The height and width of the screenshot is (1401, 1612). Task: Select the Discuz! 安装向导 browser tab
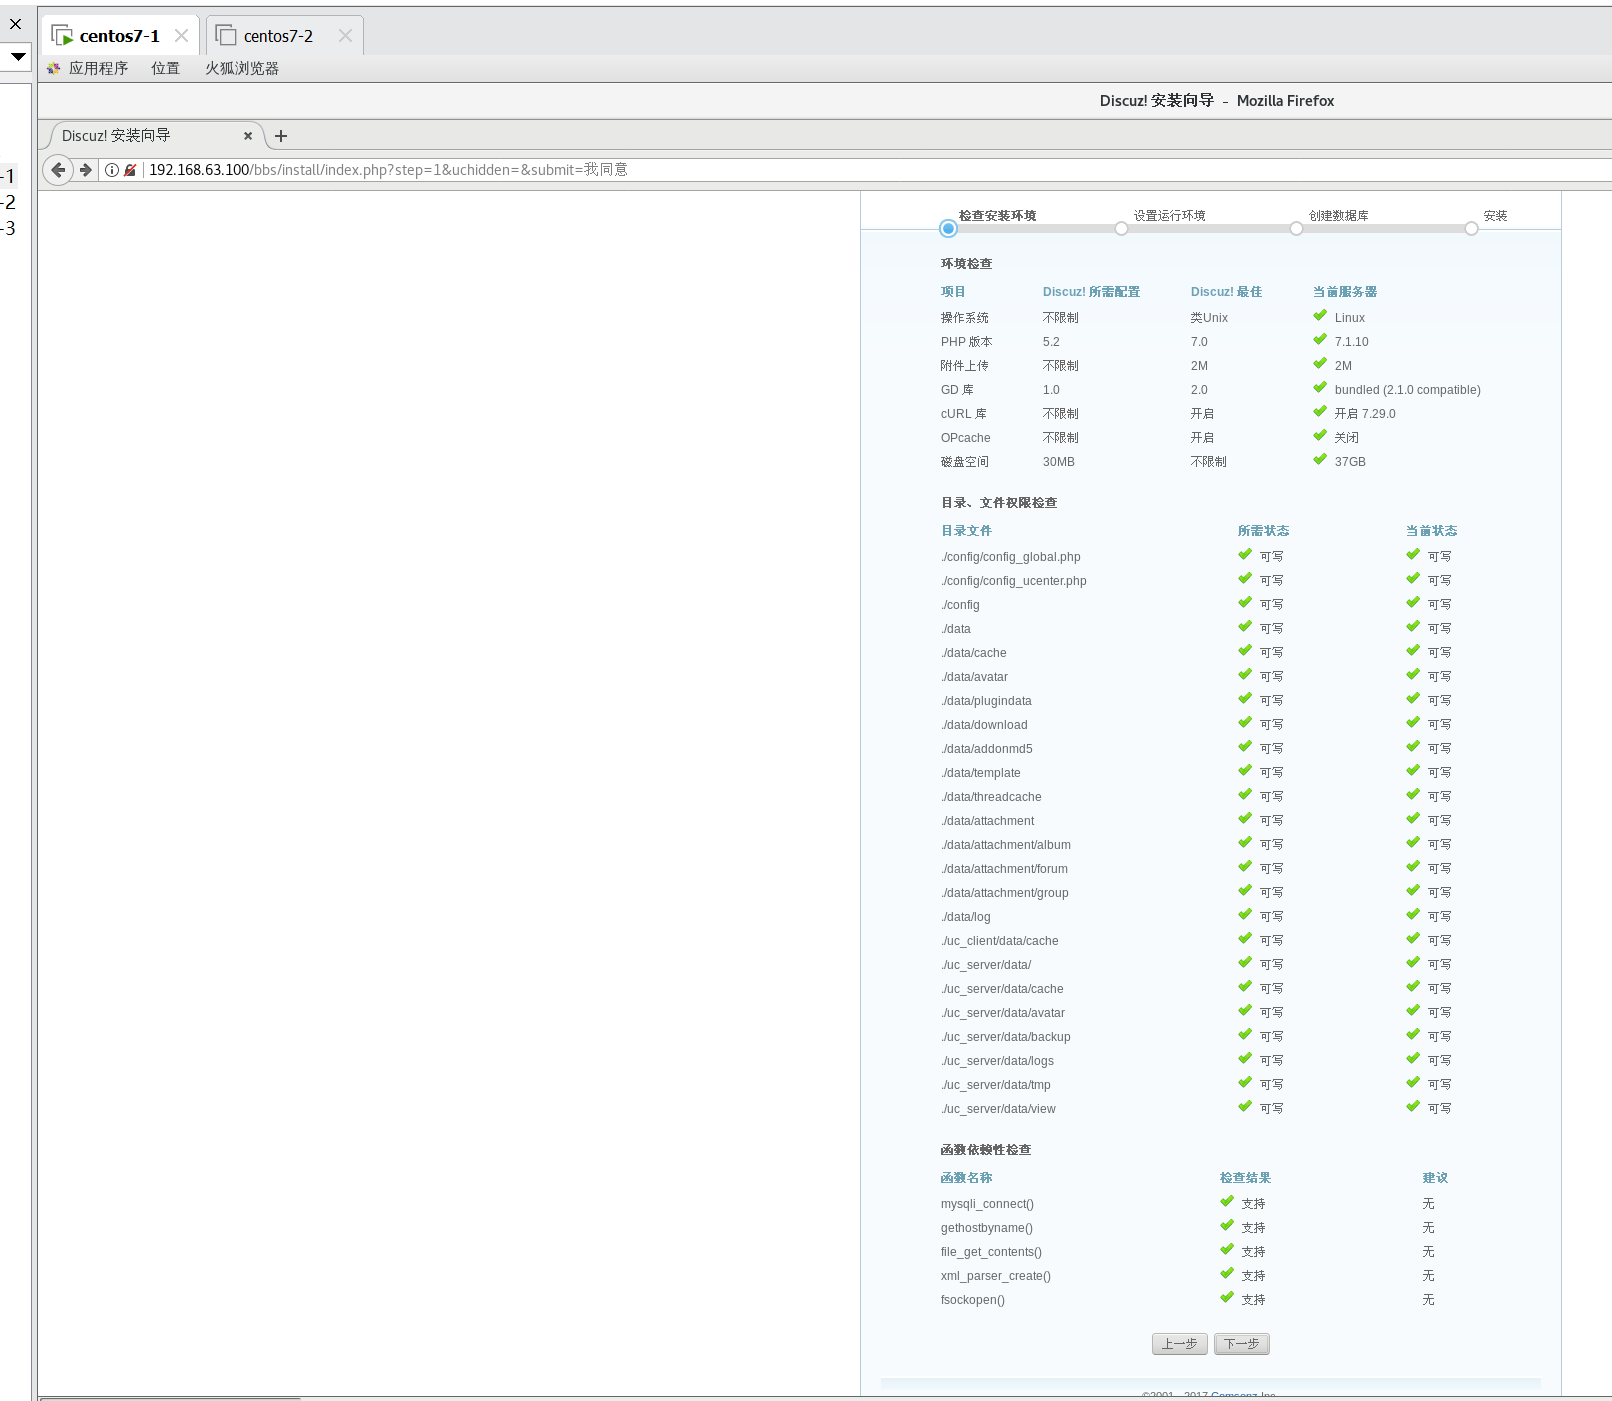point(150,136)
